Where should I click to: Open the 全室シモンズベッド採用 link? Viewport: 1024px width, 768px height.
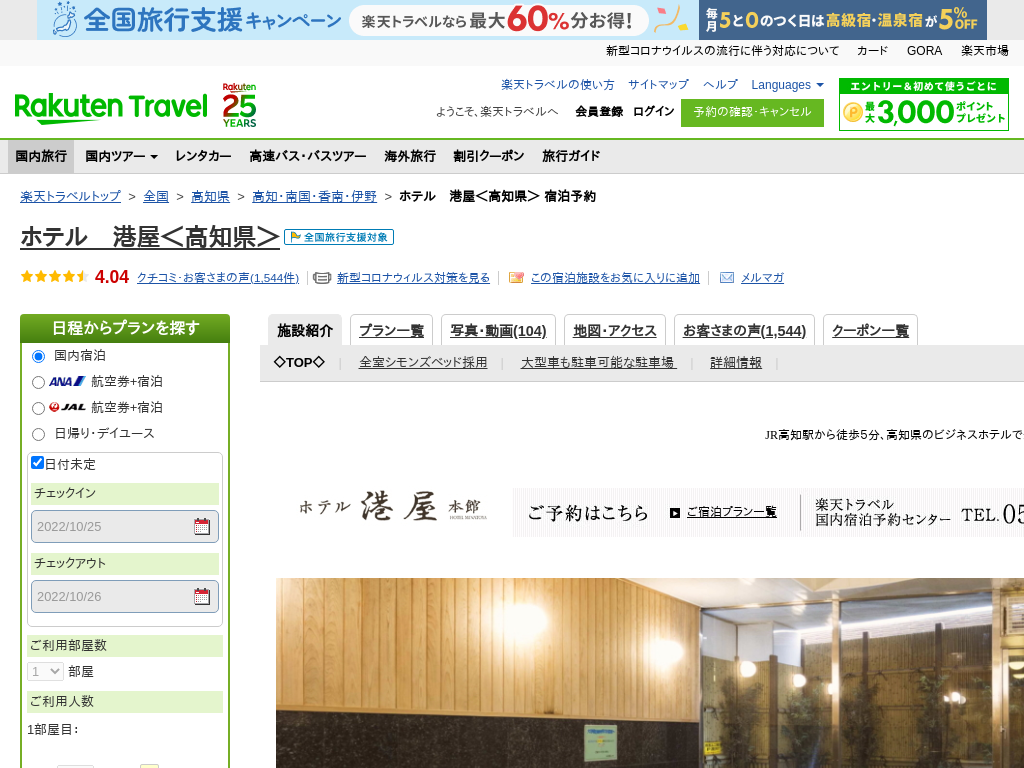(x=423, y=362)
